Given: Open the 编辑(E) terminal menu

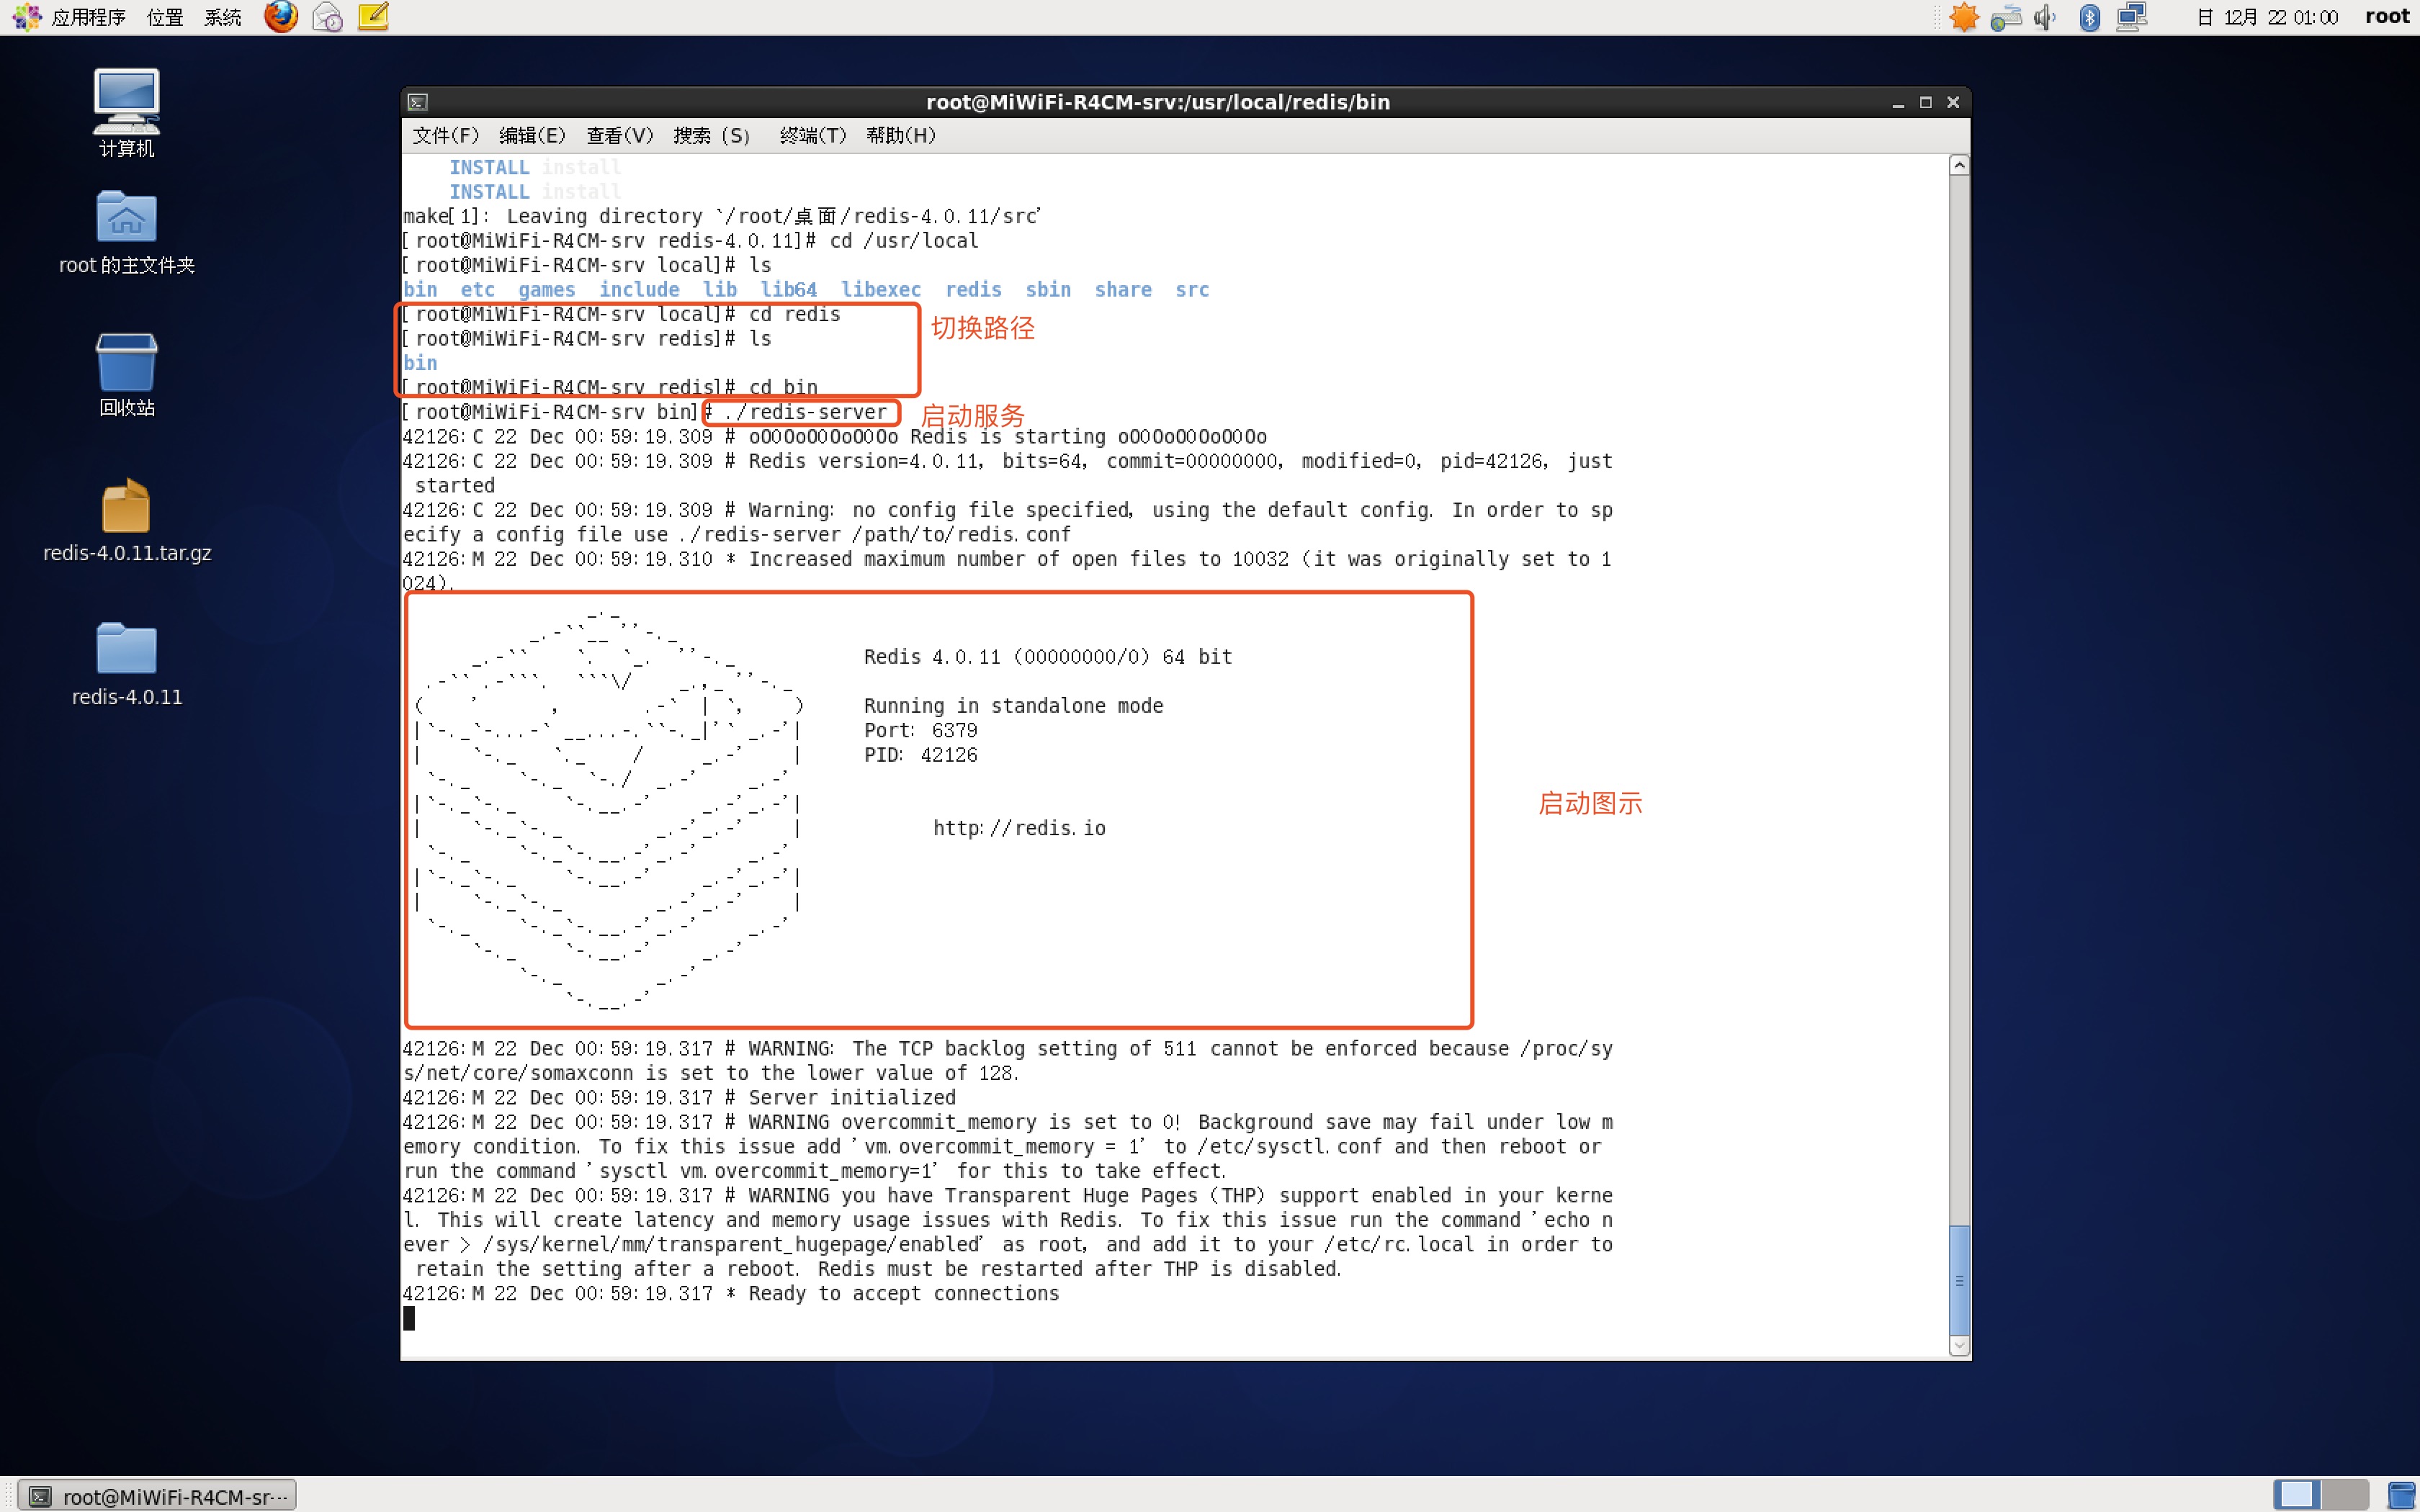Looking at the screenshot, I should coord(531,135).
